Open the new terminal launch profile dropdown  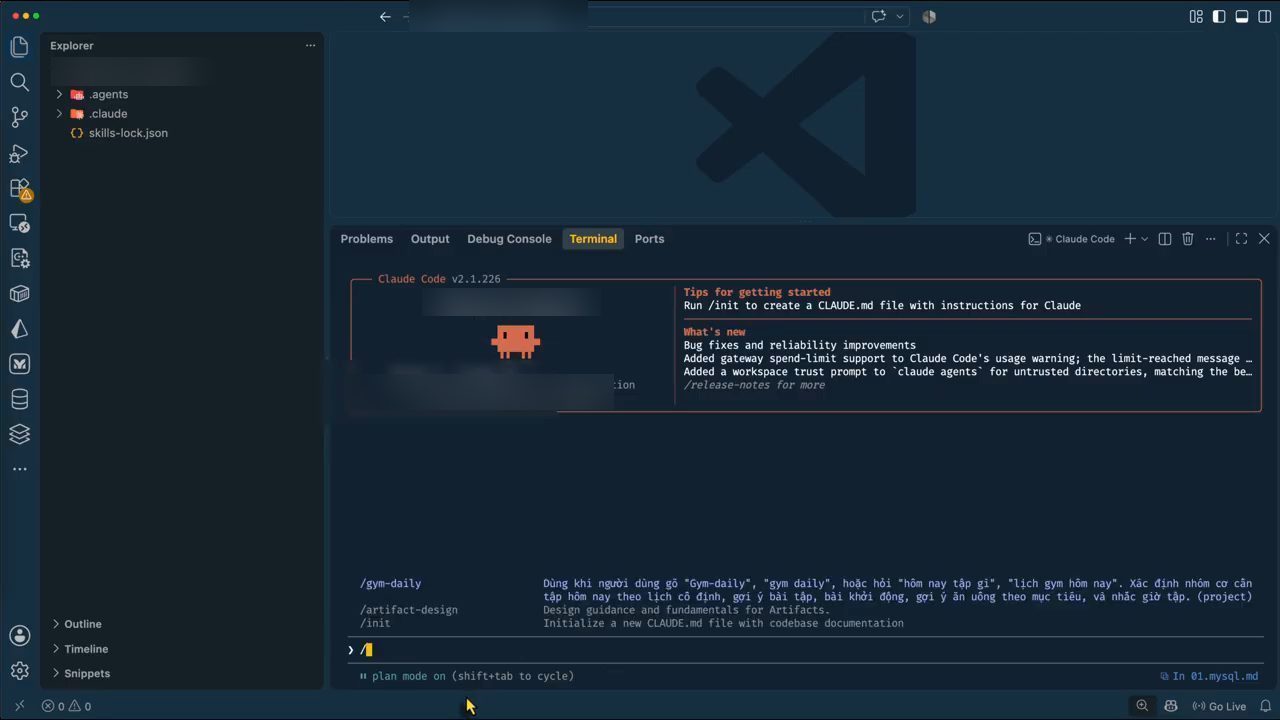point(1145,239)
